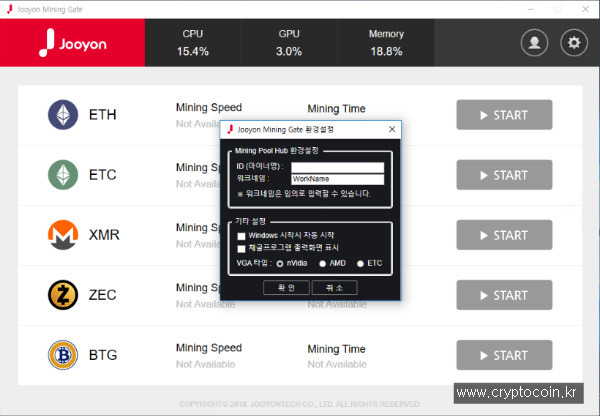Start ETH mining
This screenshot has height=416, width=600.
coord(504,115)
